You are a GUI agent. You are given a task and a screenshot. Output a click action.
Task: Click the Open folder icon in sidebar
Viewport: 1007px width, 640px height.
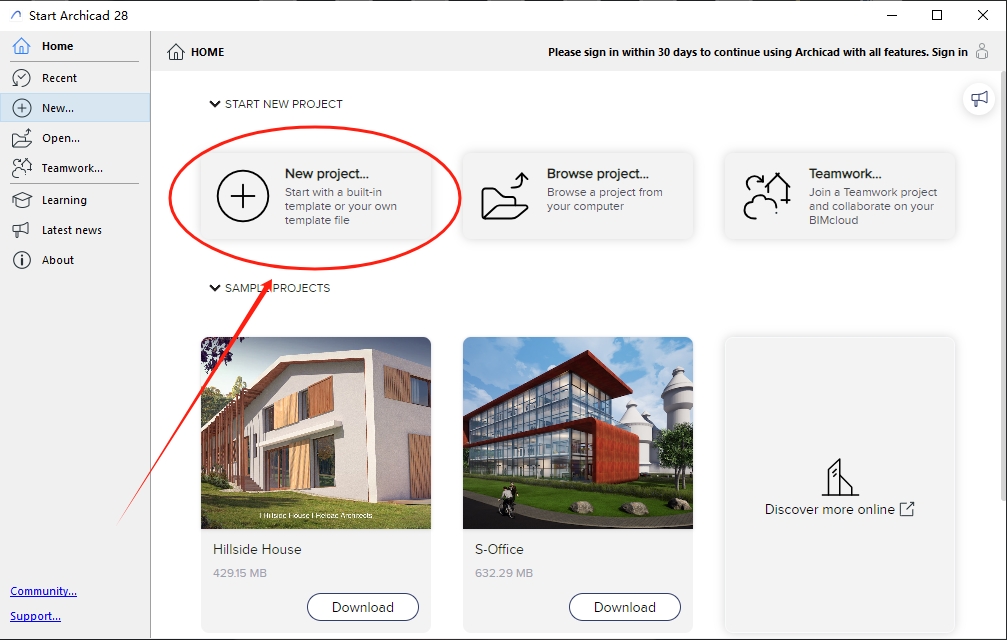tap(21, 138)
